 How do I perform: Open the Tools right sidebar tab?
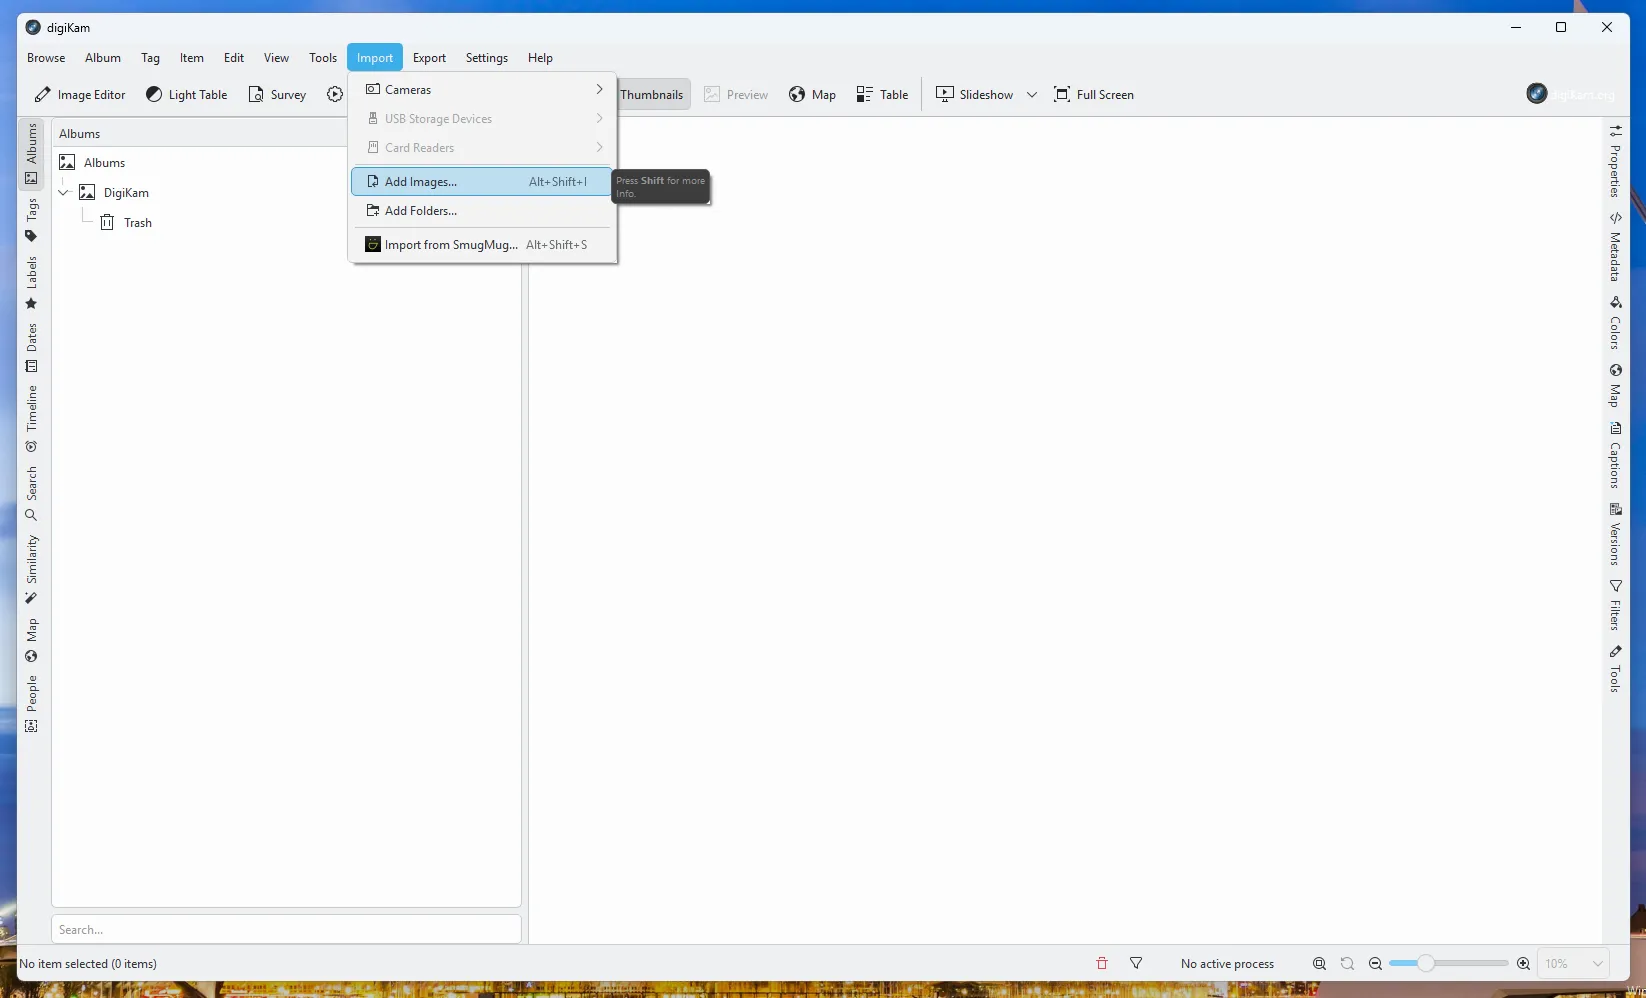pos(1615,668)
